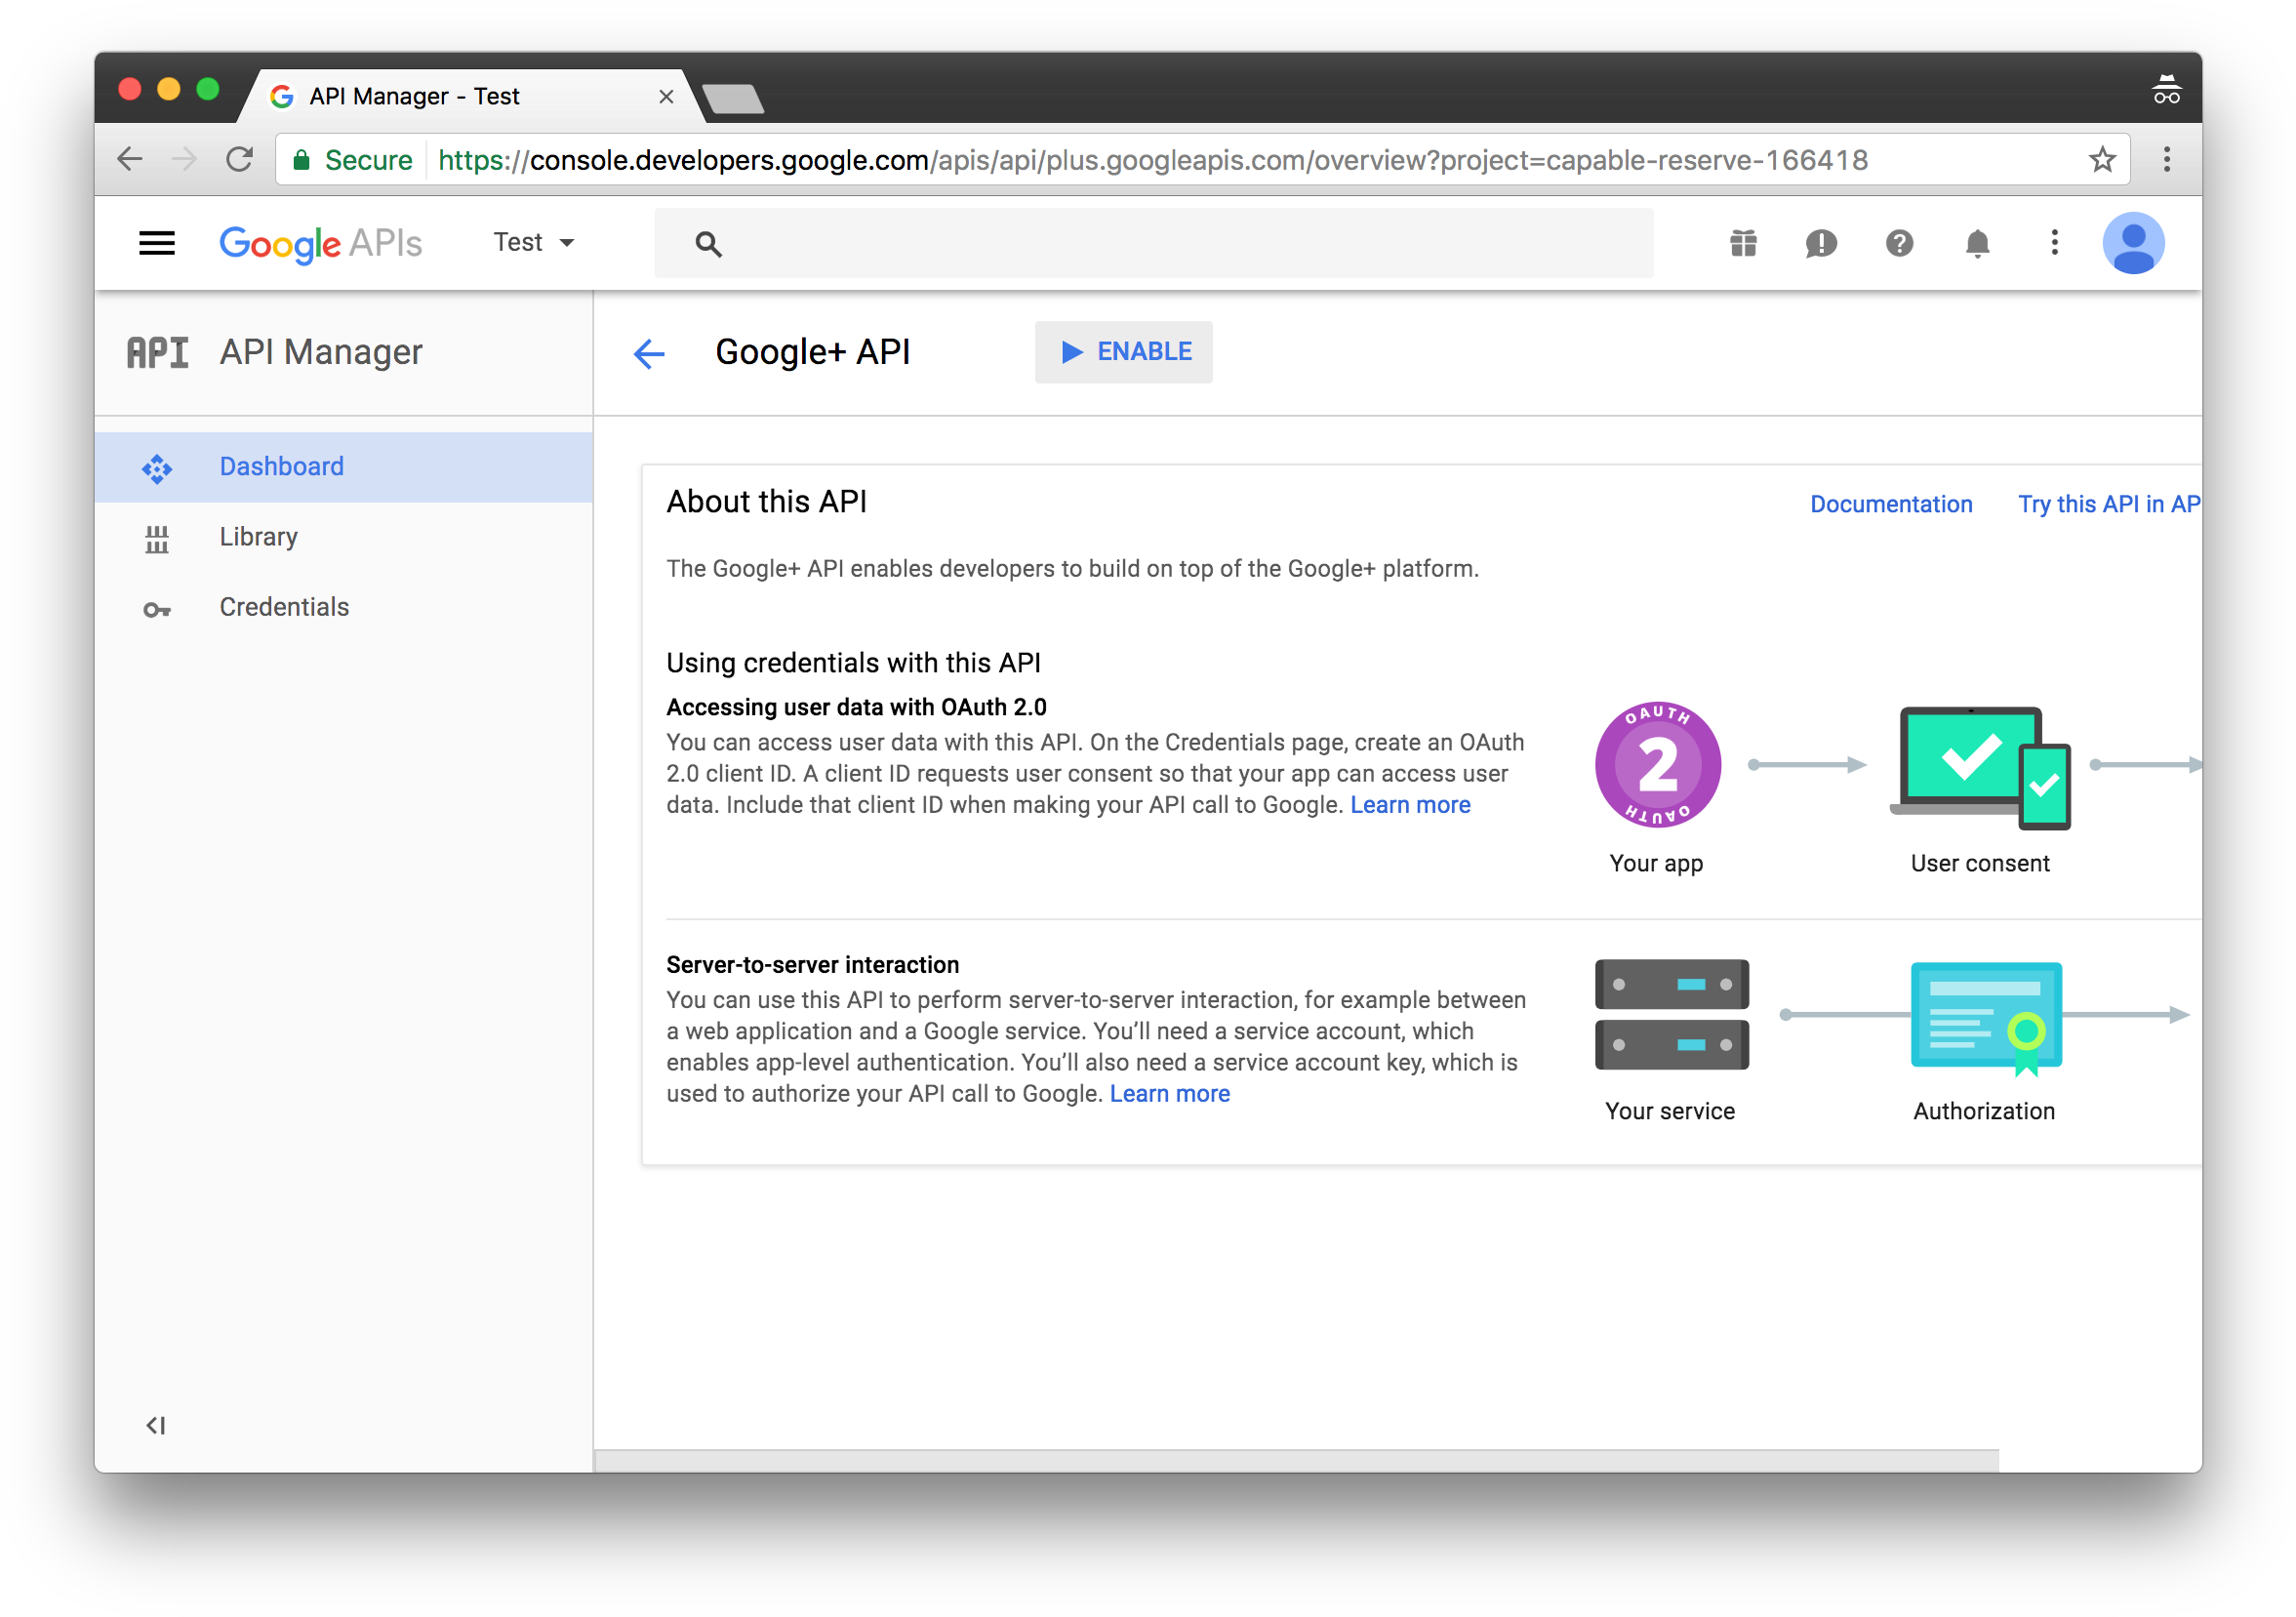The width and height of the screenshot is (2296, 1617).
Task: Focus the console search field
Action: (x=1153, y=243)
